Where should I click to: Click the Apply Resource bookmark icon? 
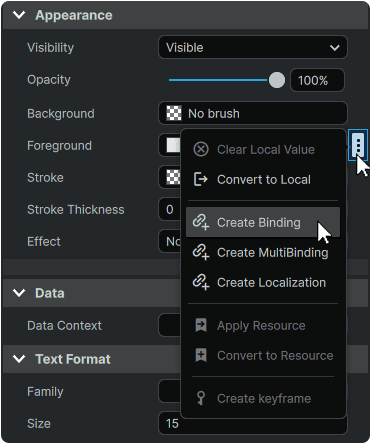[x=201, y=325]
